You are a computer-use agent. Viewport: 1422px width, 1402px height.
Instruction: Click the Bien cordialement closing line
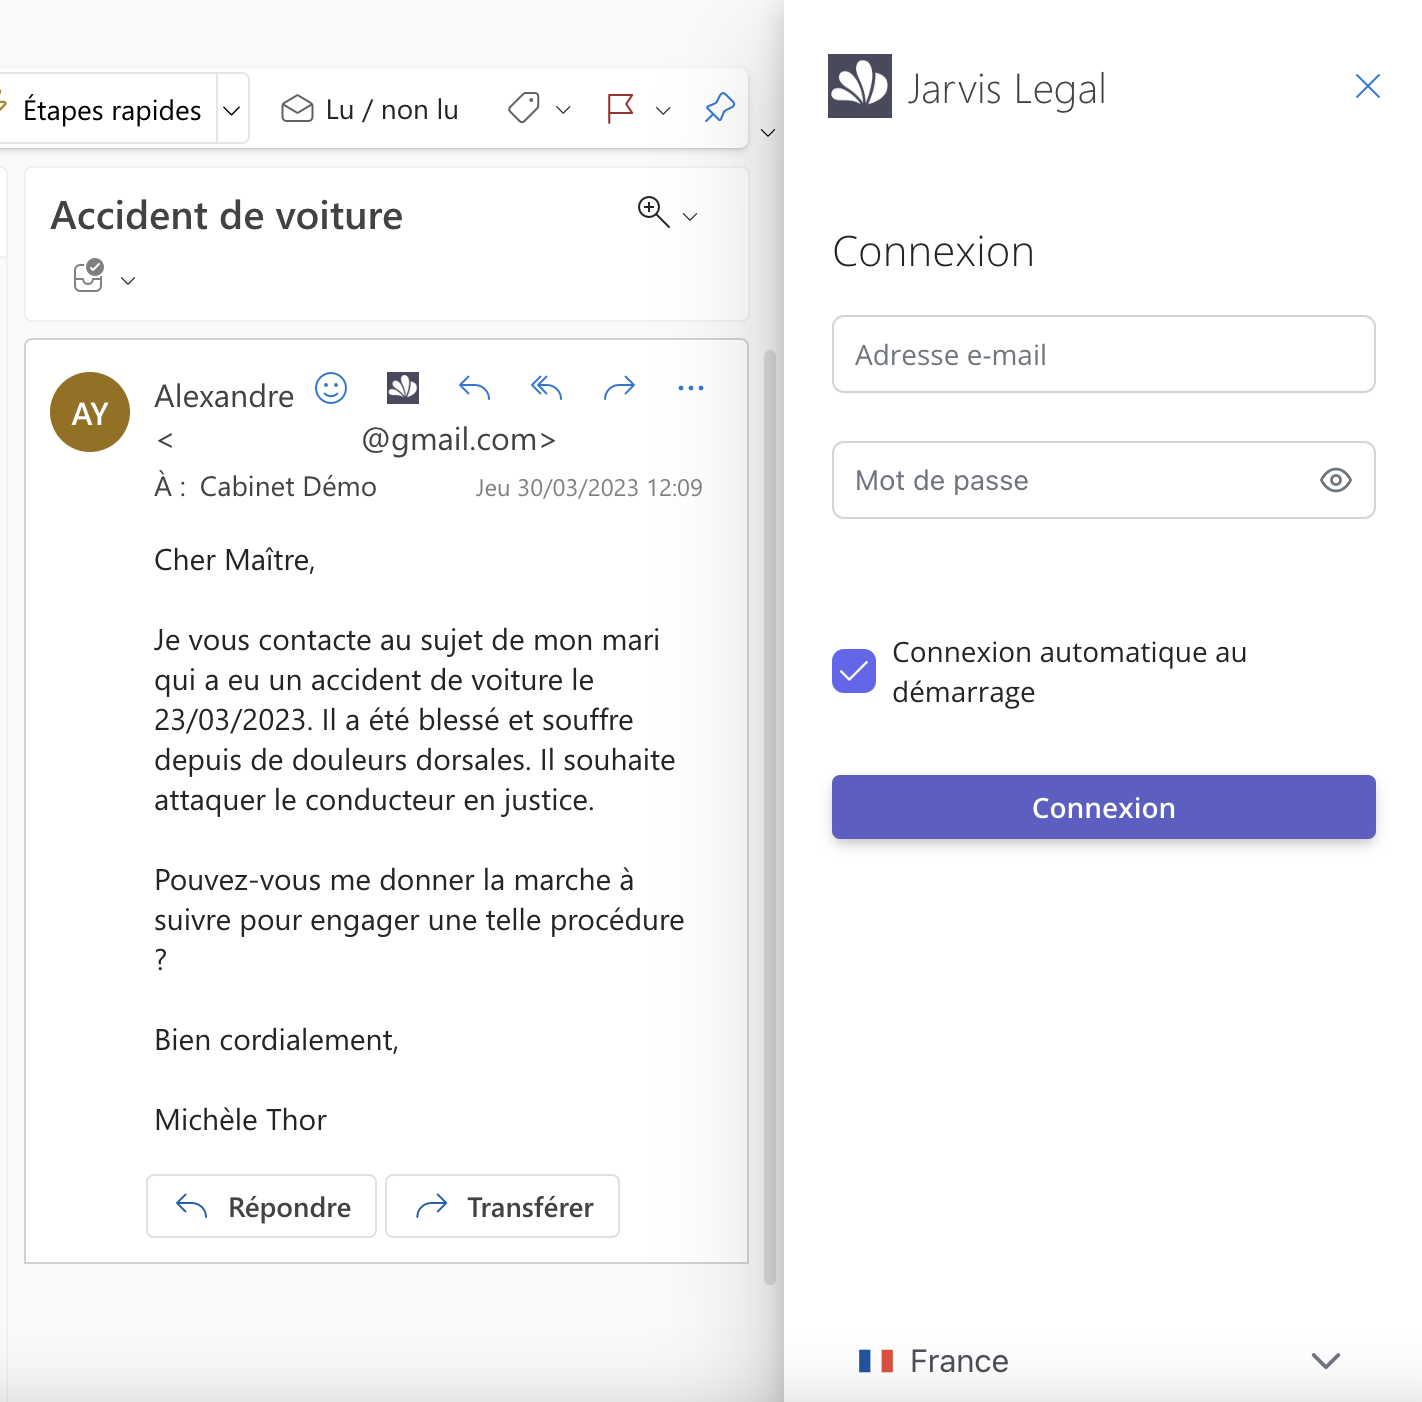[277, 1040]
